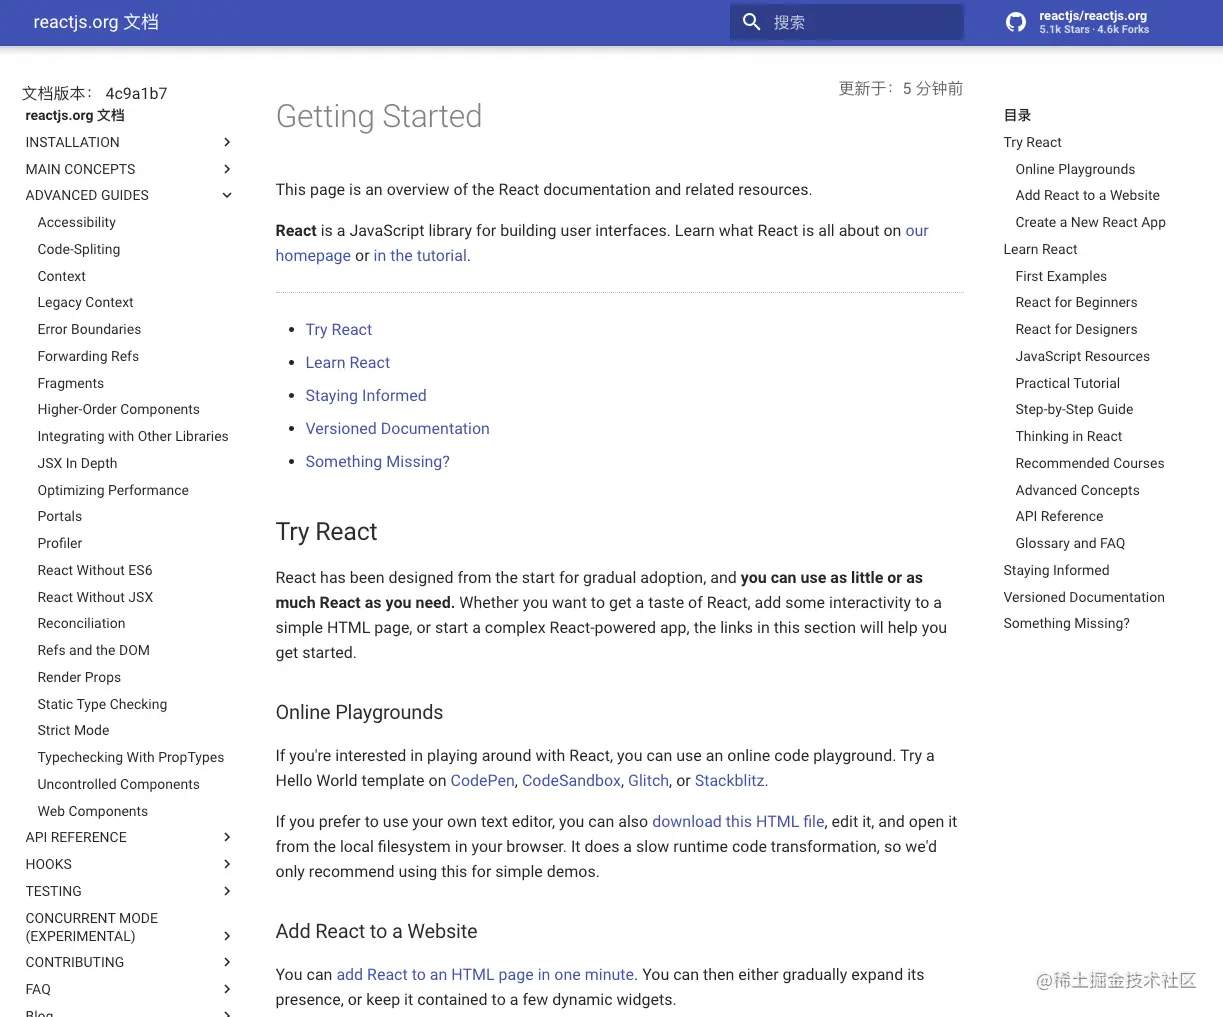The height and width of the screenshot is (1017, 1223).
Task: Jump to Staying Informed bullet link
Action: tap(366, 395)
